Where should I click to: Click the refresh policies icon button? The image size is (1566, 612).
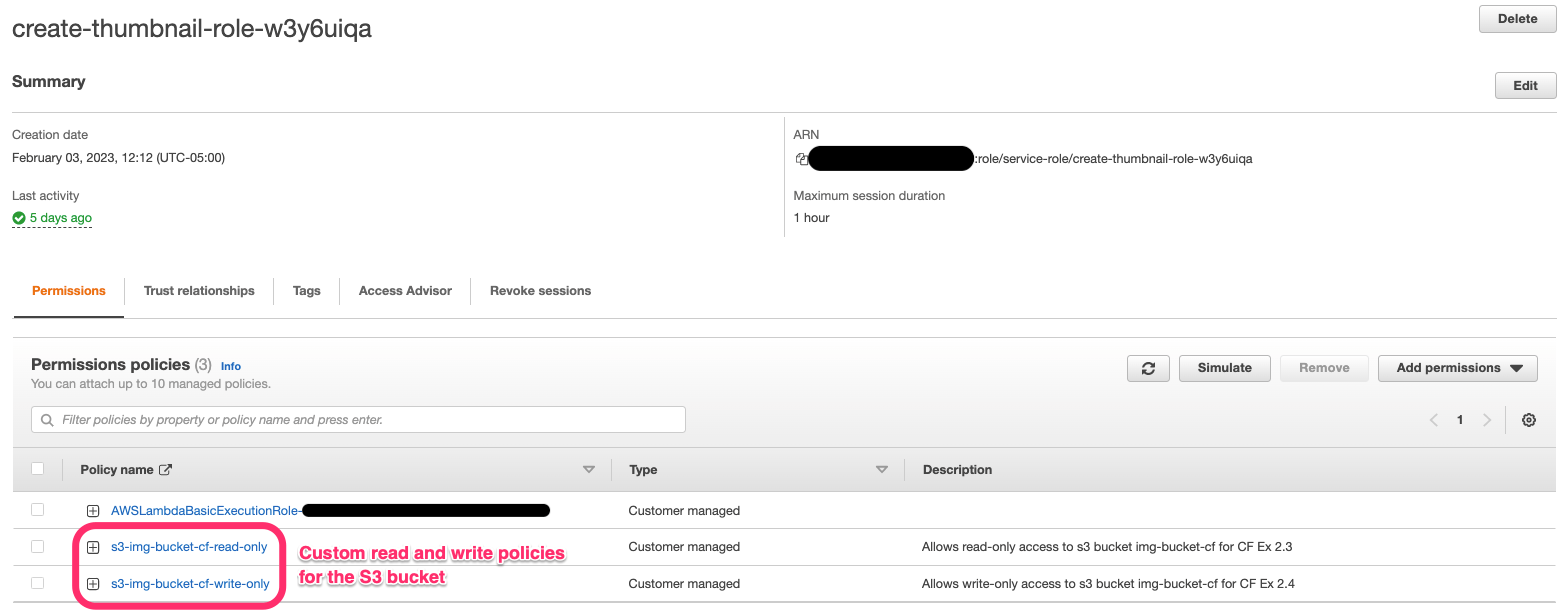tap(1148, 368)
